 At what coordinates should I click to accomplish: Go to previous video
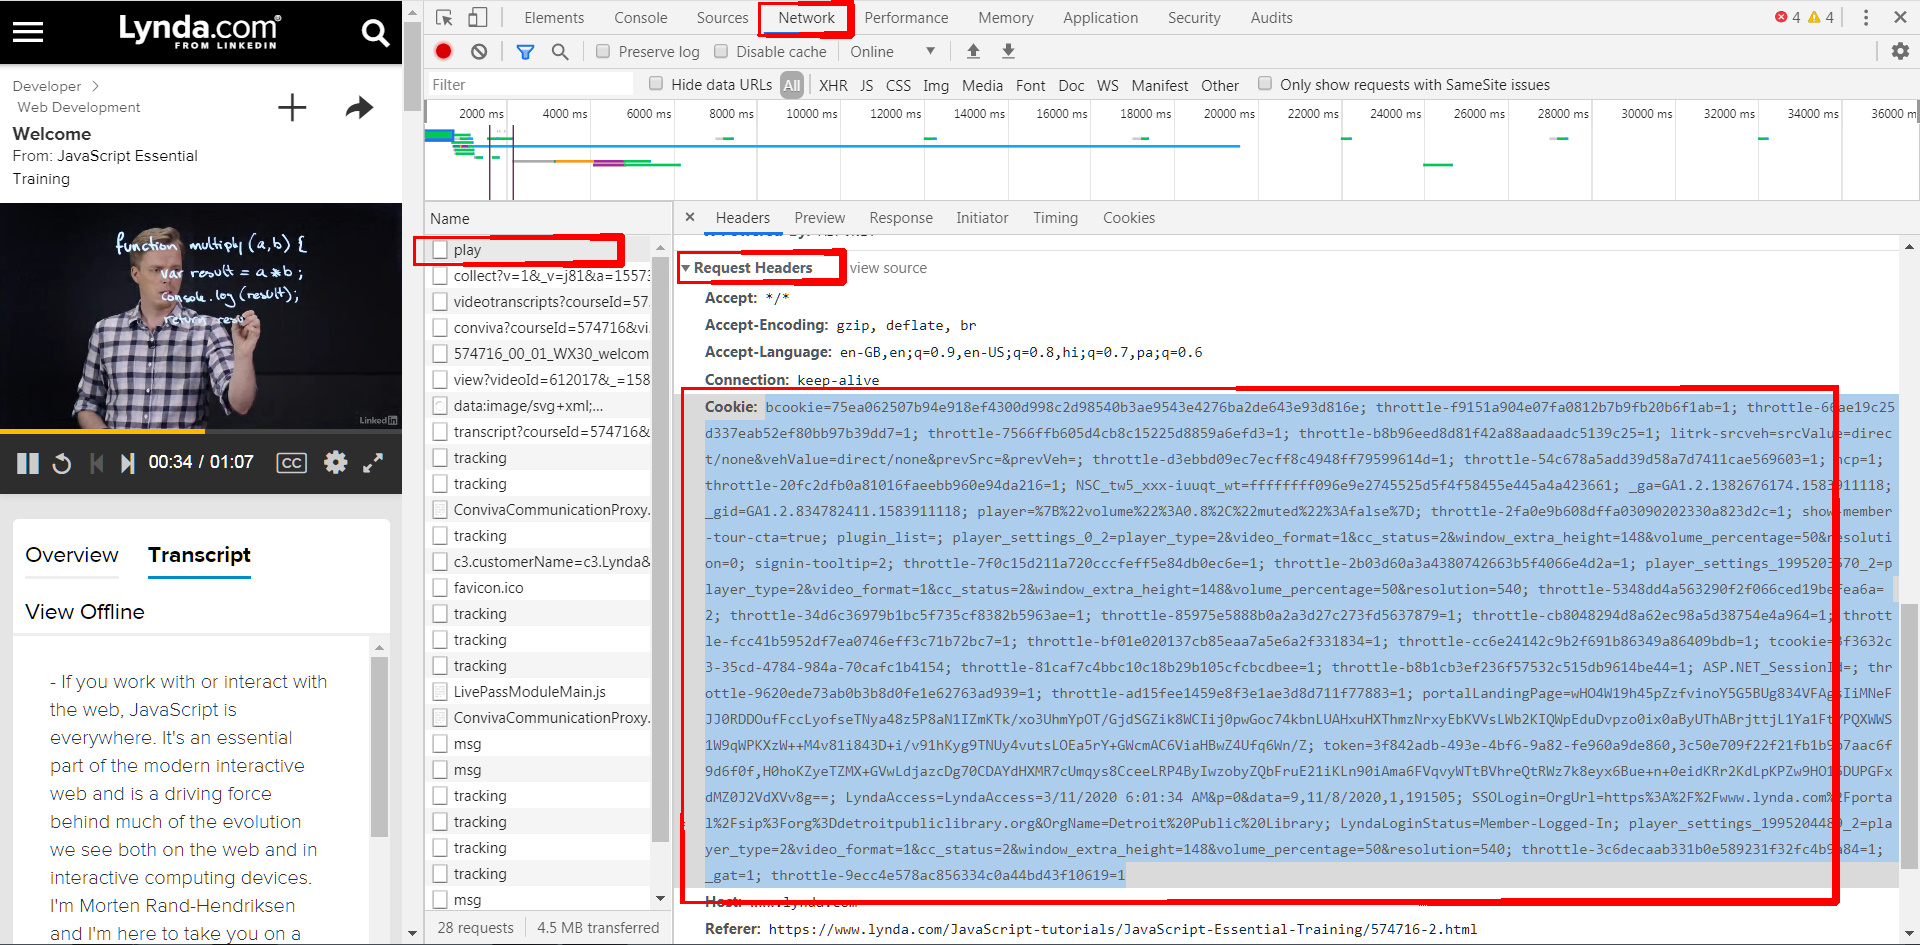[x=96, y=463]
